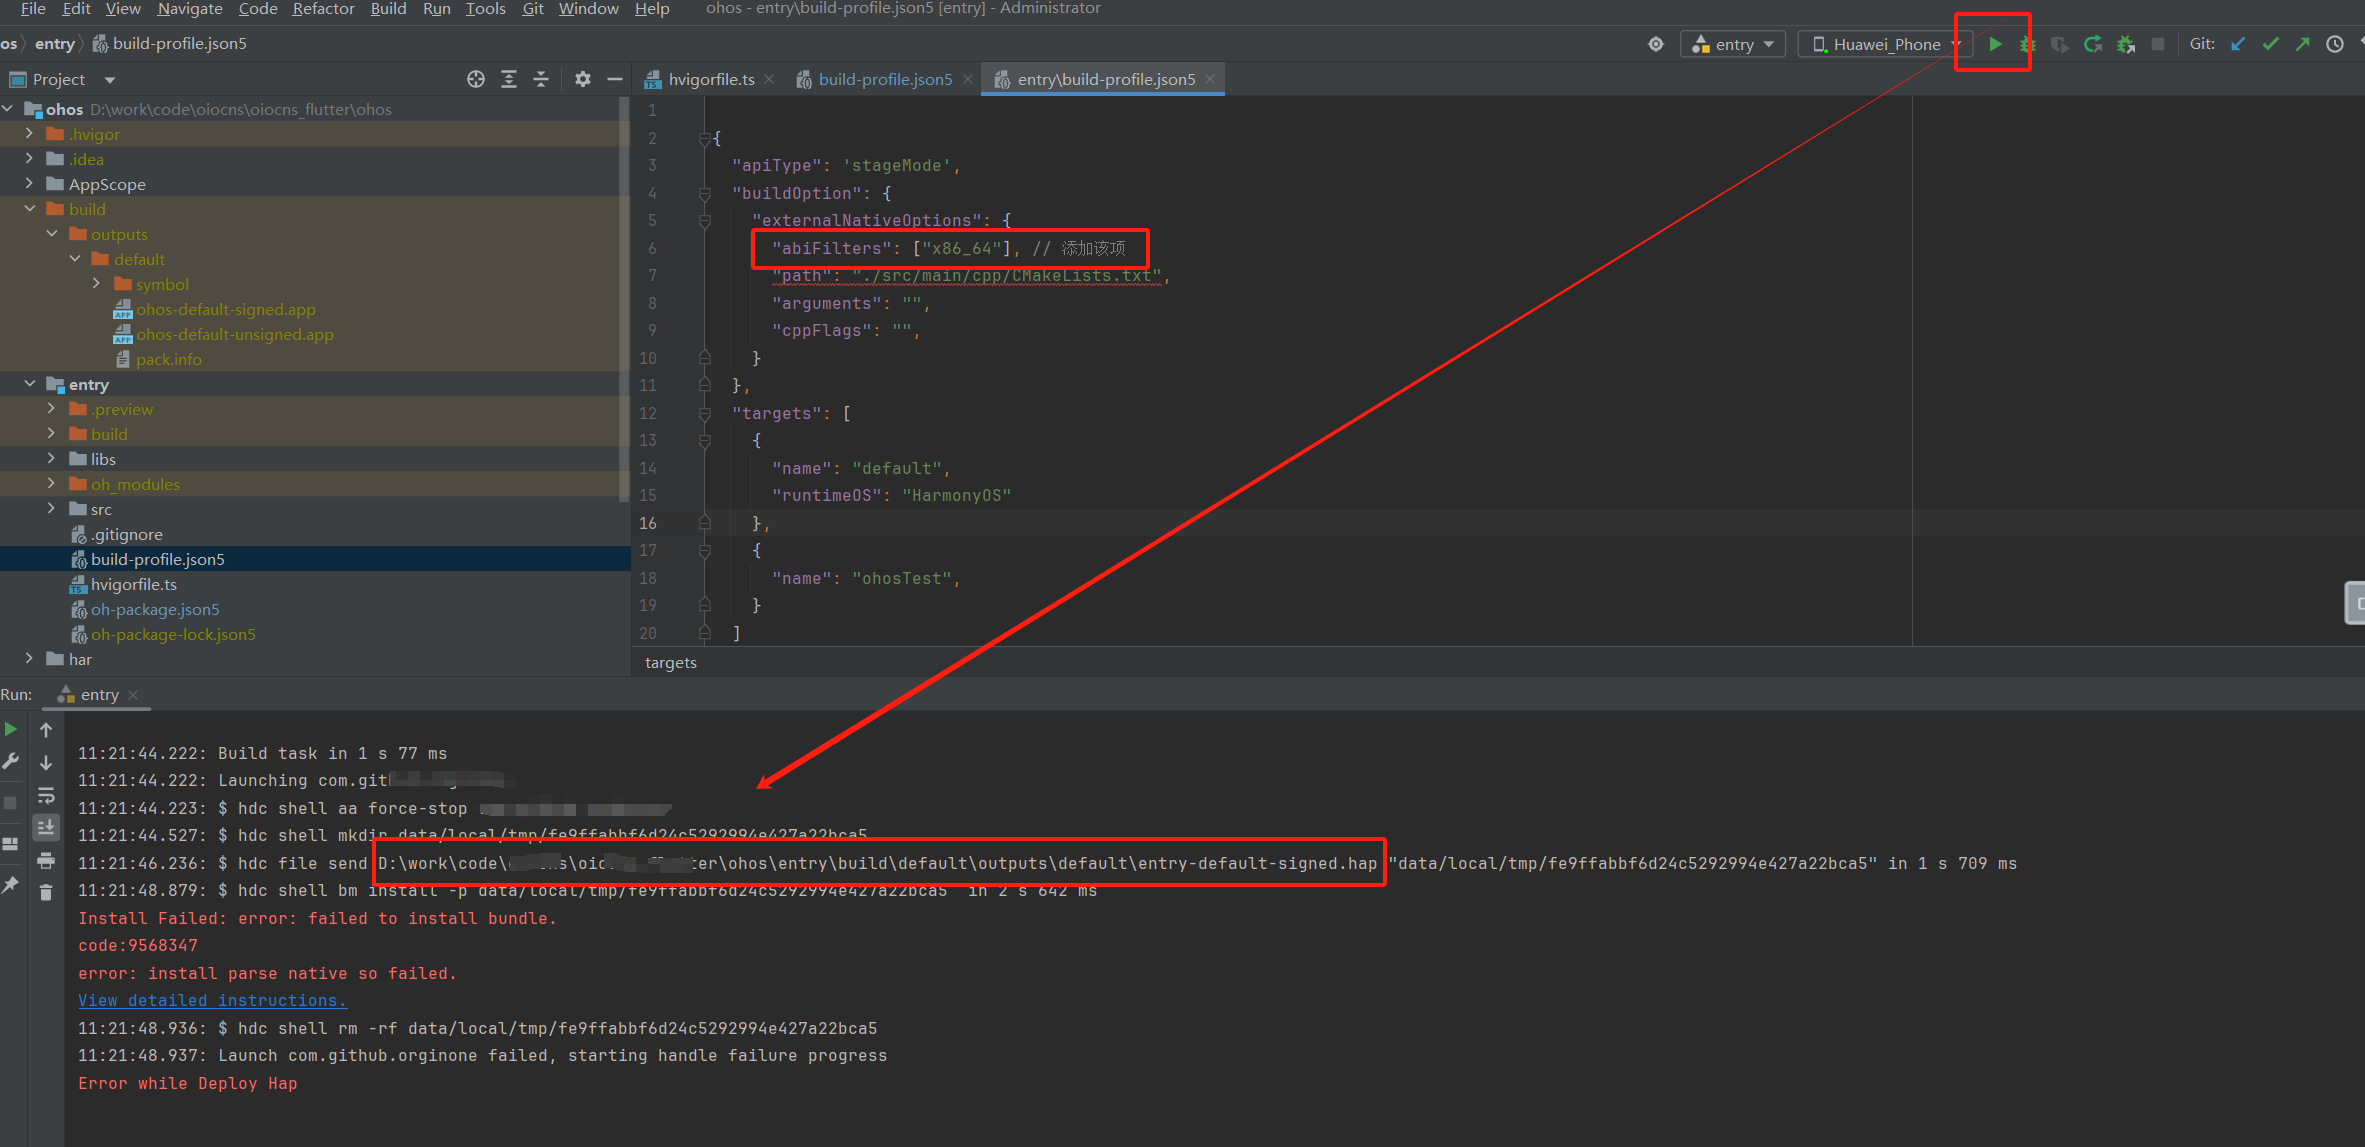The width and height of the screenshot is (2365, 1147).
Task: Open the Refactor menu
Action: pyautogui.click(x=323, y=9)
